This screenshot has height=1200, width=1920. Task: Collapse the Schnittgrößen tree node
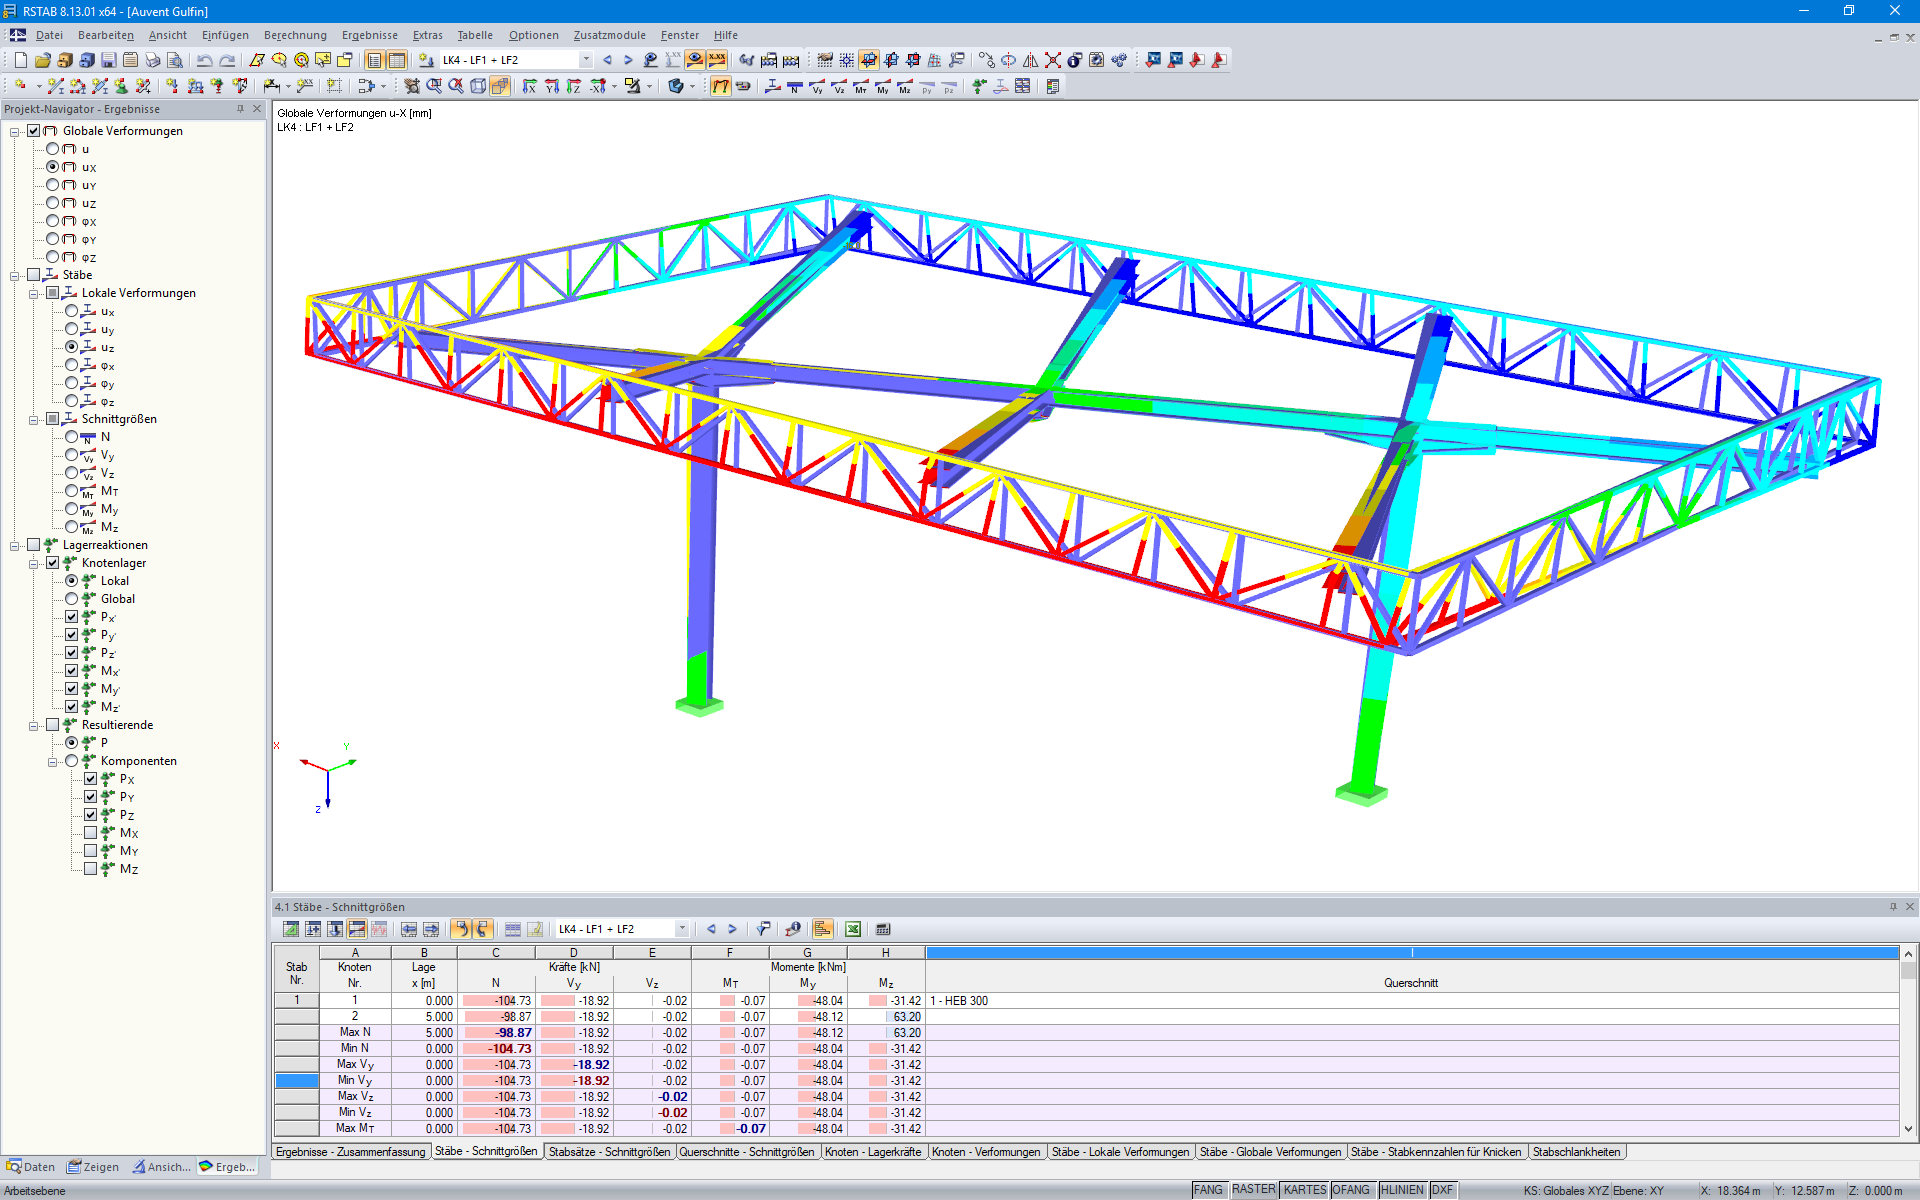pos(33,419)
